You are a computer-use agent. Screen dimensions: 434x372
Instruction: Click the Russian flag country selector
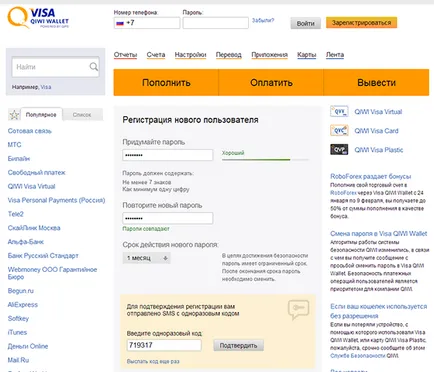click(x=119, y=23)
